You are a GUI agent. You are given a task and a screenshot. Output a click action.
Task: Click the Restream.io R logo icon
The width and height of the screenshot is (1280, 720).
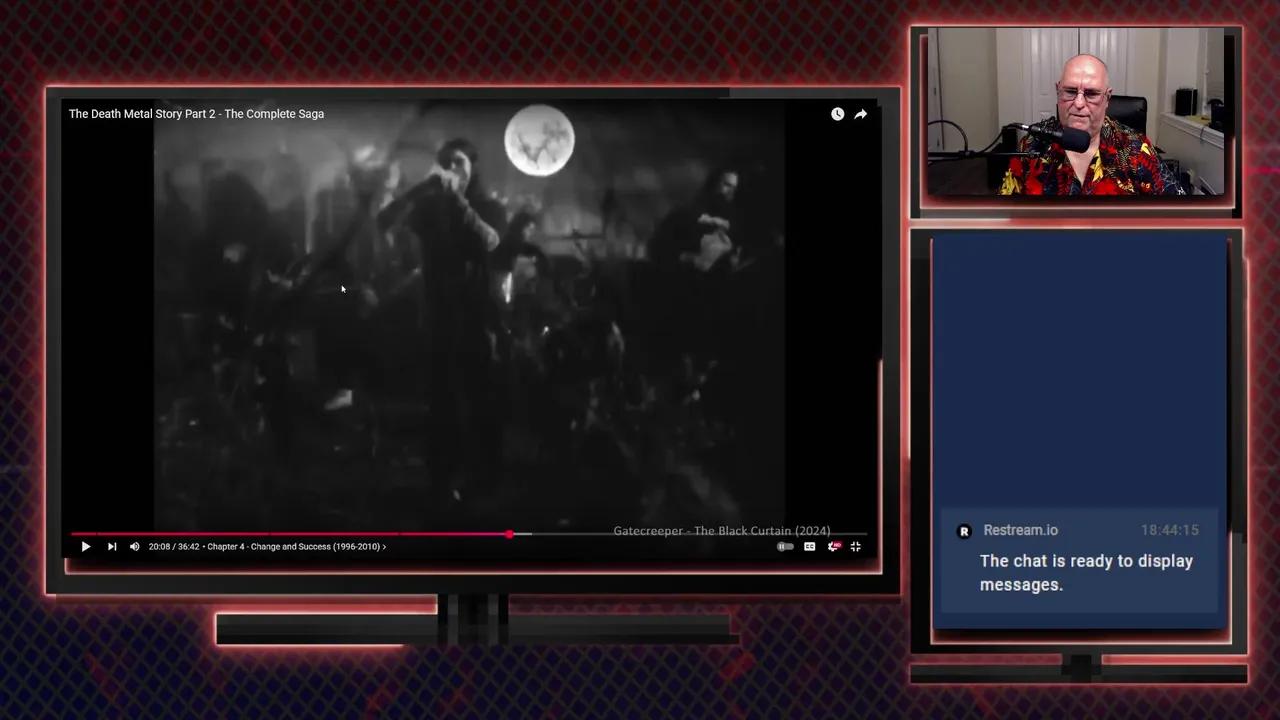pos(964,532)
